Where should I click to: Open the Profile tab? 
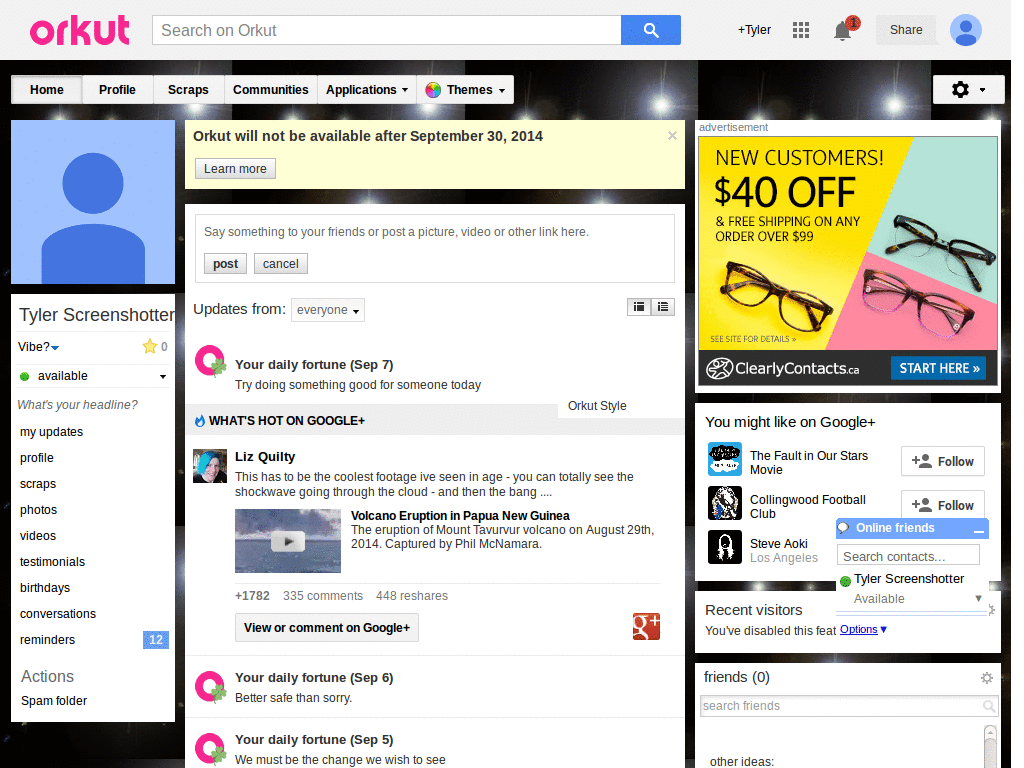[117, 89]
